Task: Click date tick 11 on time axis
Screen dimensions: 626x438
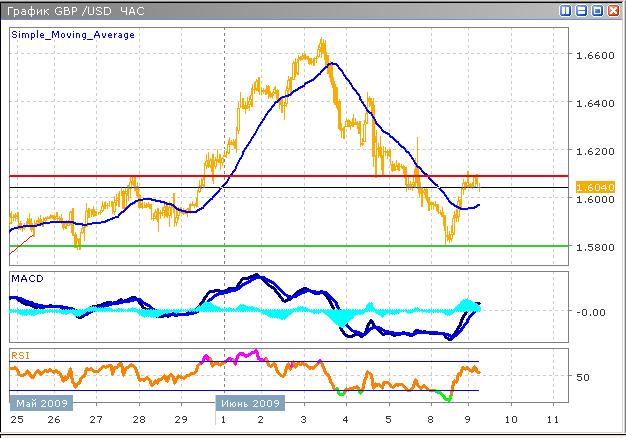Action: [x=552, y=421]
